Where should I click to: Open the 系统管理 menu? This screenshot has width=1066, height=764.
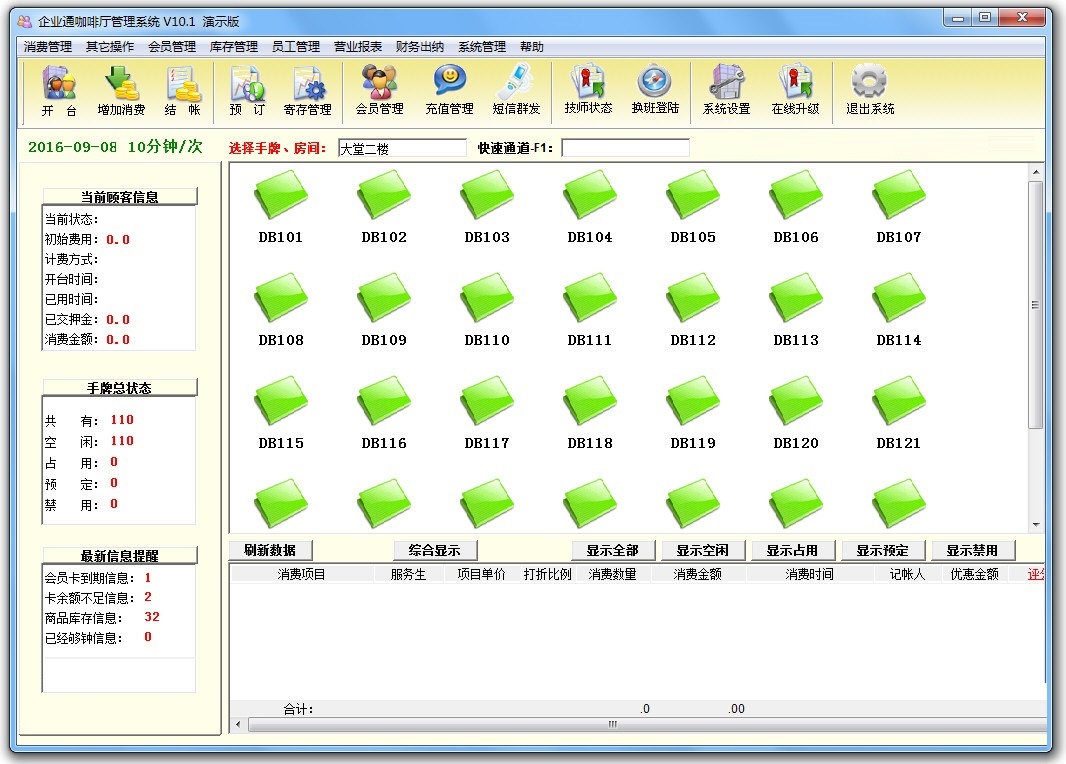pyautogui.click(x=481, y=46)
